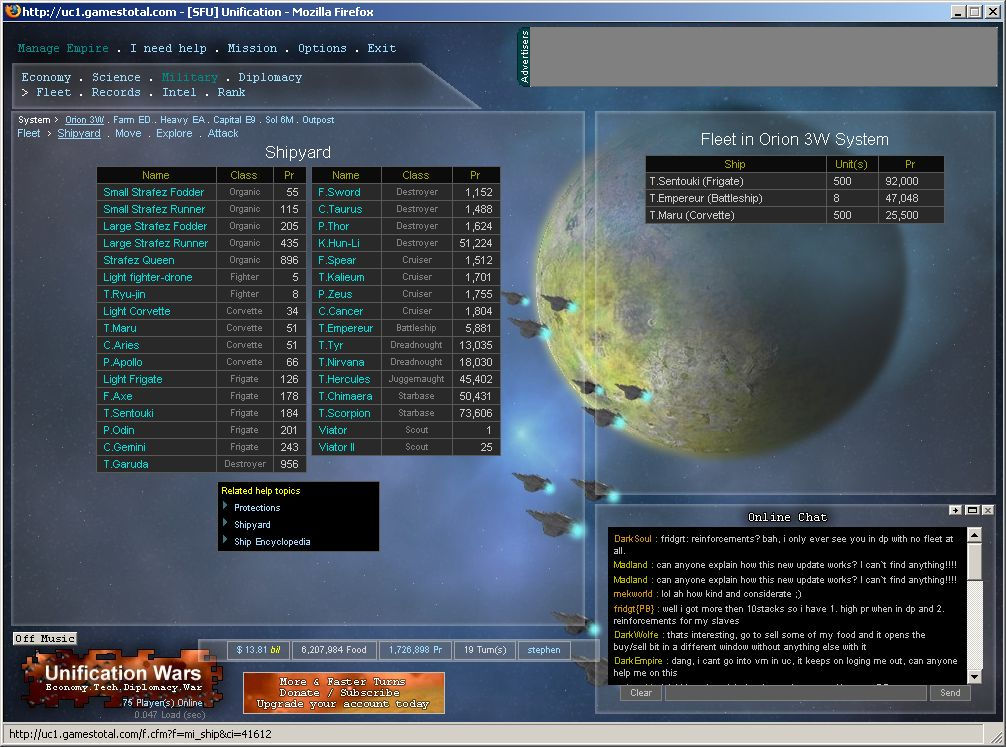Click the Donate / Subscribe upgrade banner
The image size is (1006, 747).
343,693
